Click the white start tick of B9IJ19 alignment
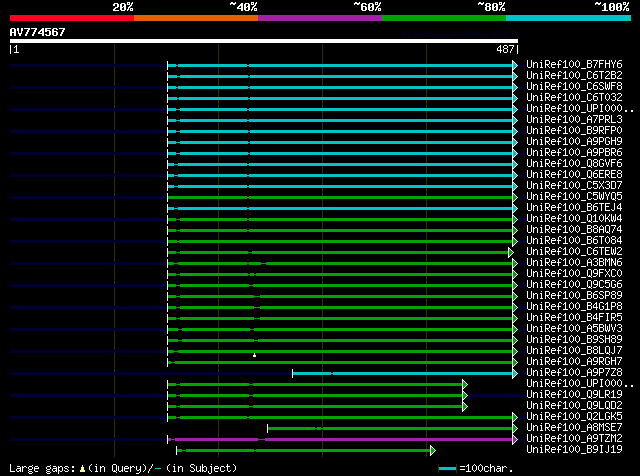The image size is (640, 476). pyautogui.click(x=176, y=451)
